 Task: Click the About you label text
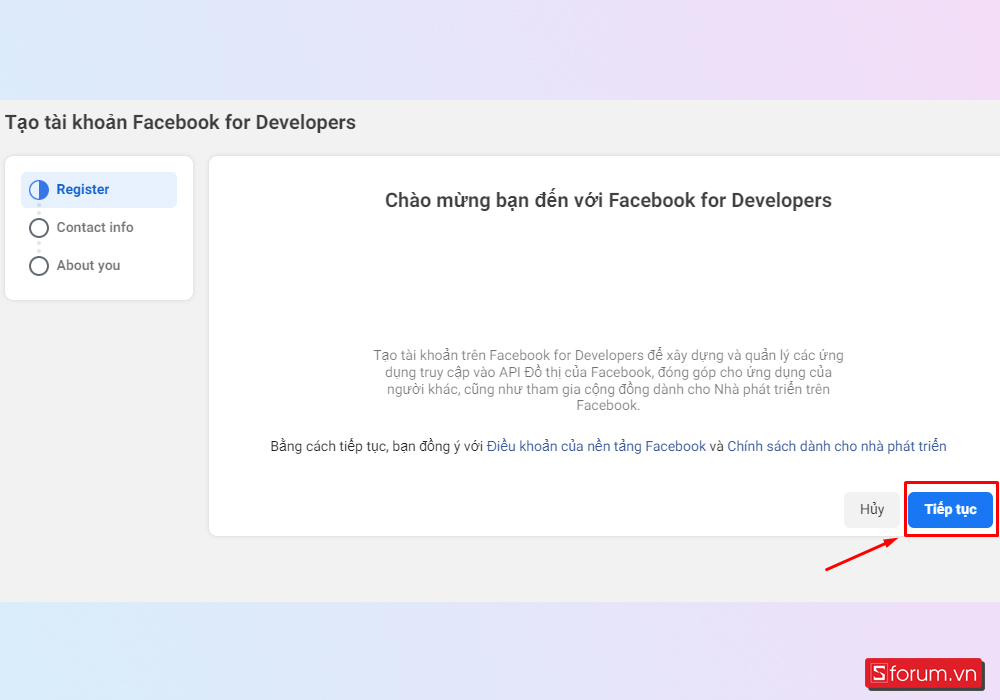click(88, 265)
